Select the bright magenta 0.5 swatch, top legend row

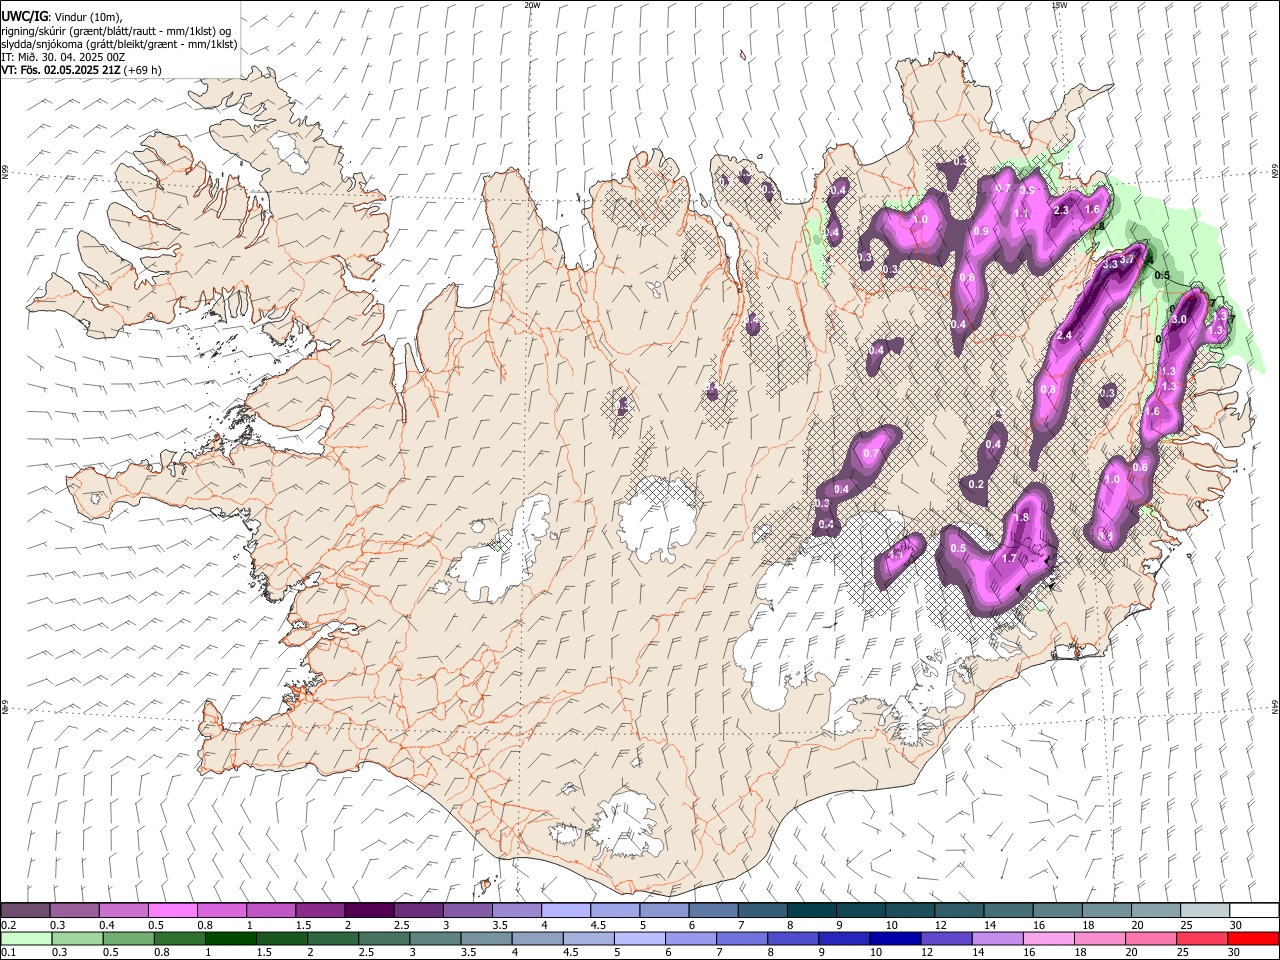172,910
